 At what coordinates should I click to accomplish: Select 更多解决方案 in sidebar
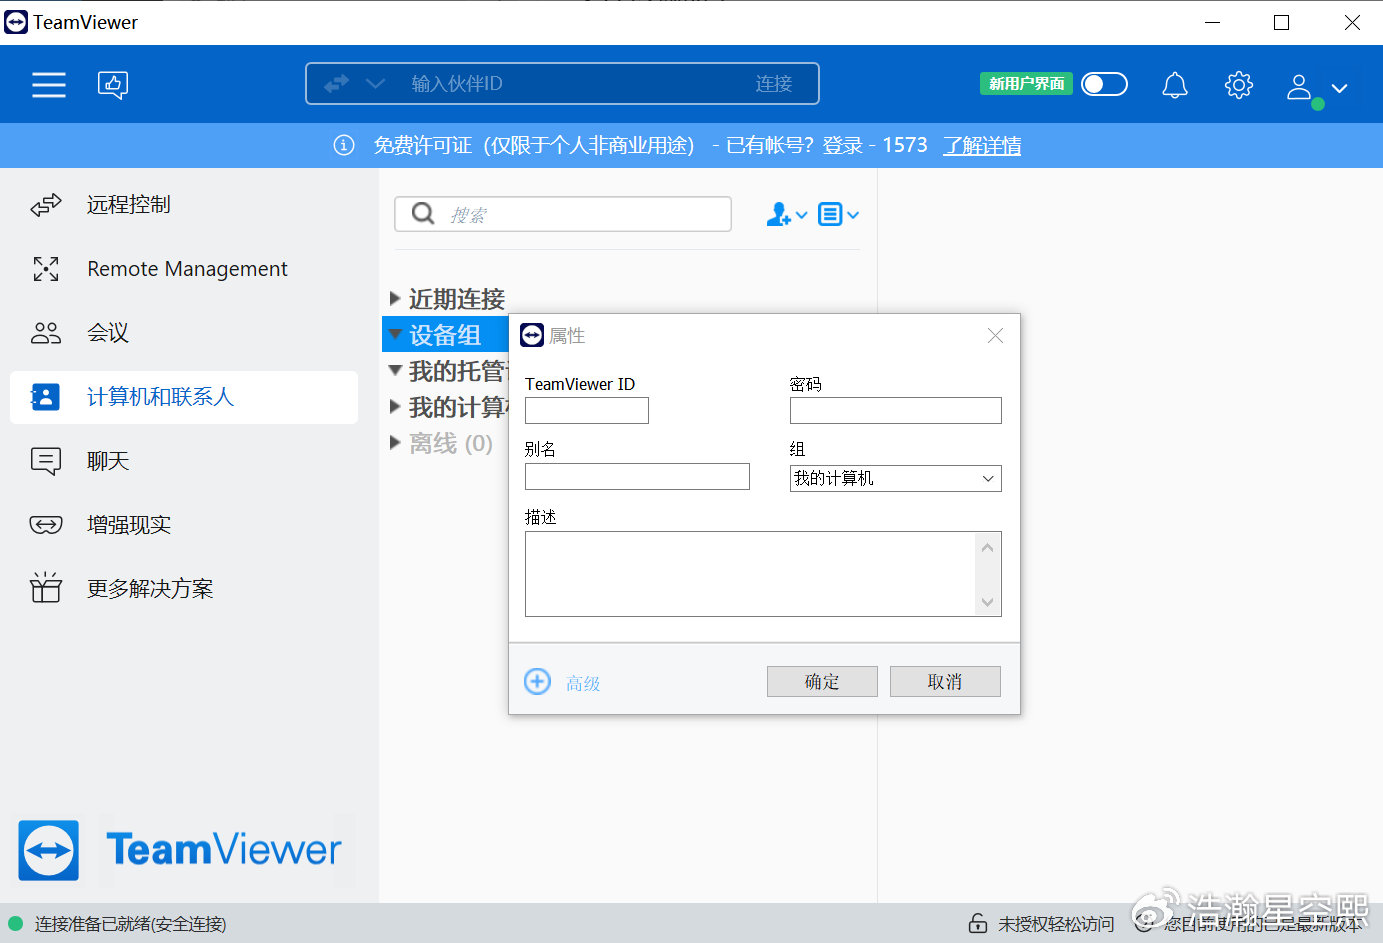point(184,589)
